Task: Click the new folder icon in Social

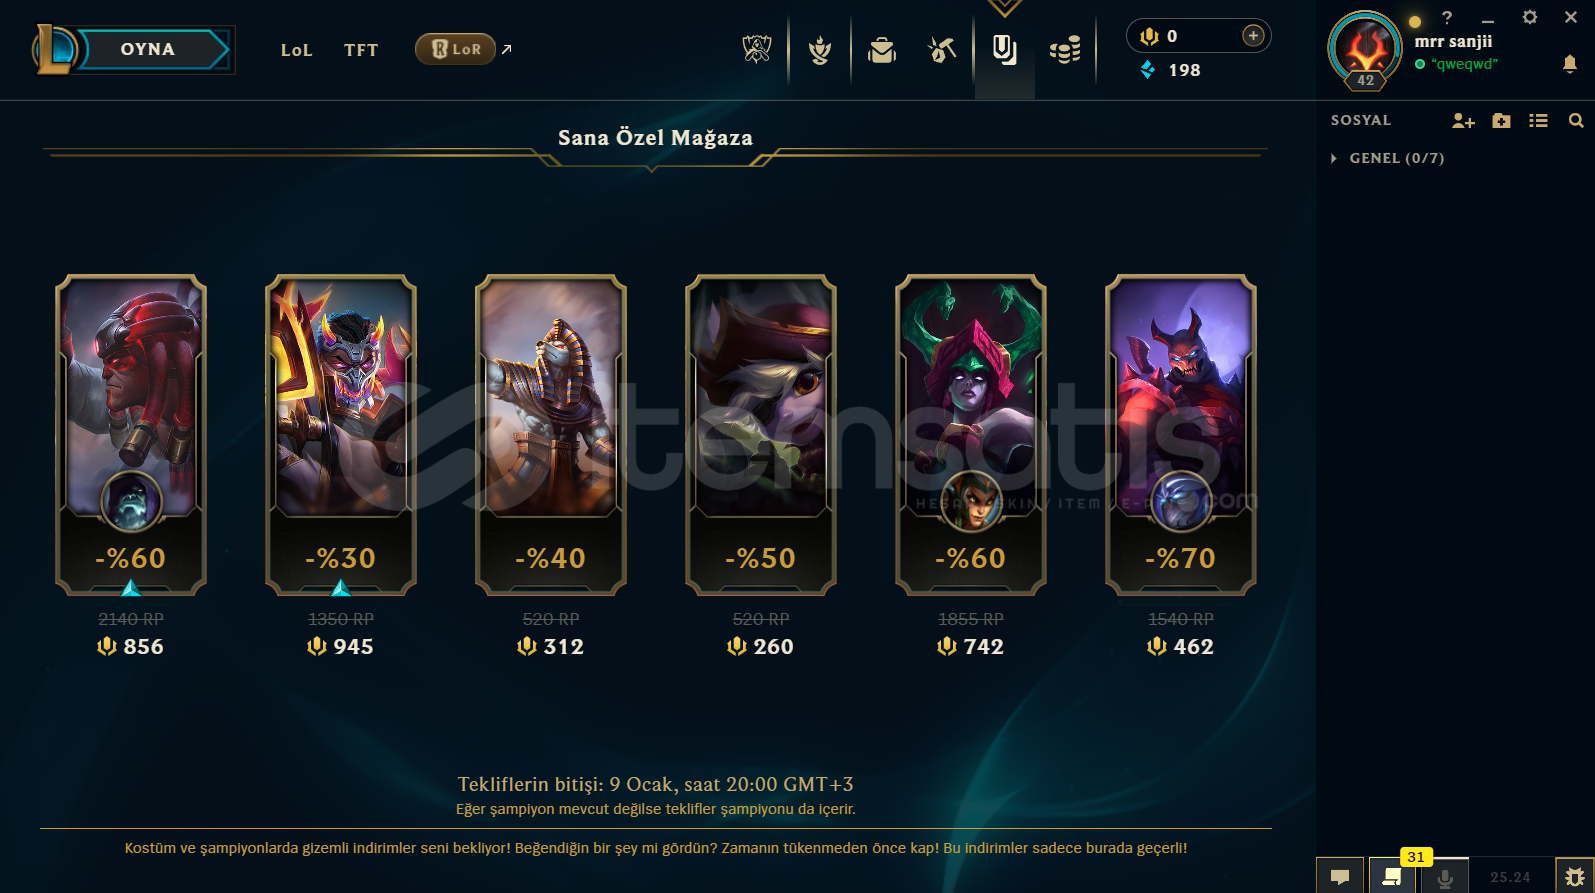Action: [1501, 121]
